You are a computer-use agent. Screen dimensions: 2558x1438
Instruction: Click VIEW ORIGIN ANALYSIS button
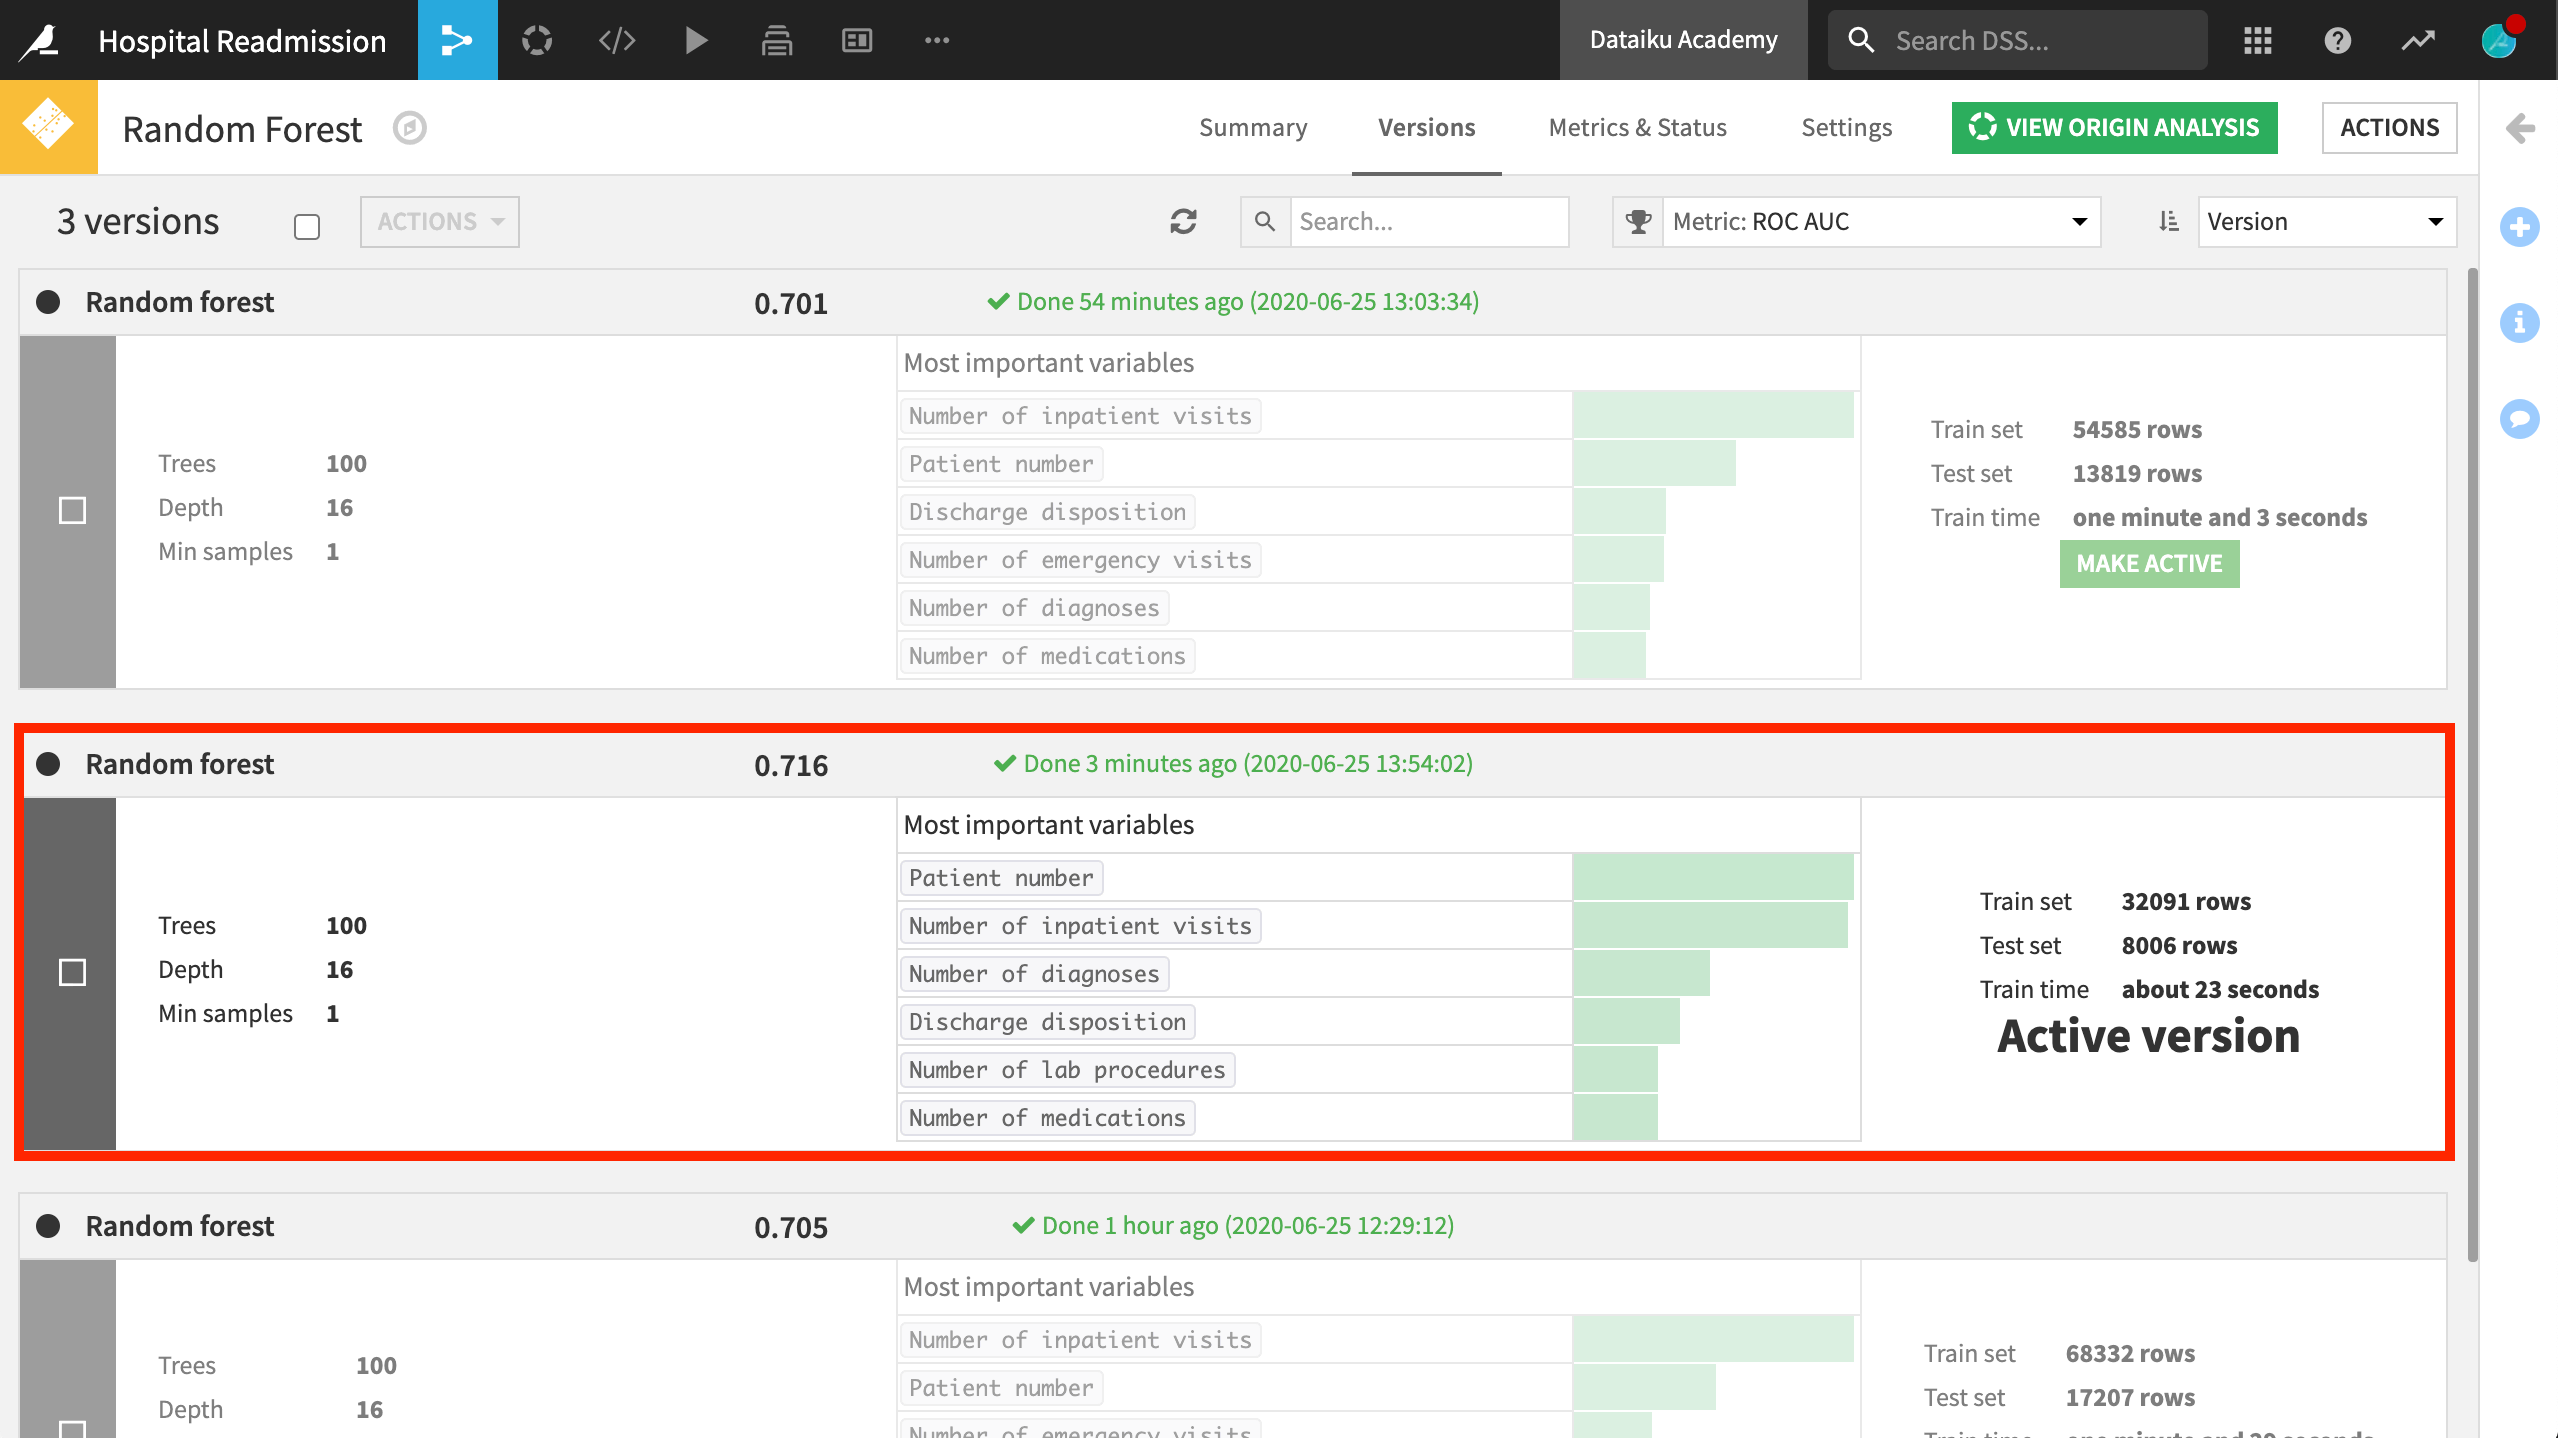click(2115, 127)
